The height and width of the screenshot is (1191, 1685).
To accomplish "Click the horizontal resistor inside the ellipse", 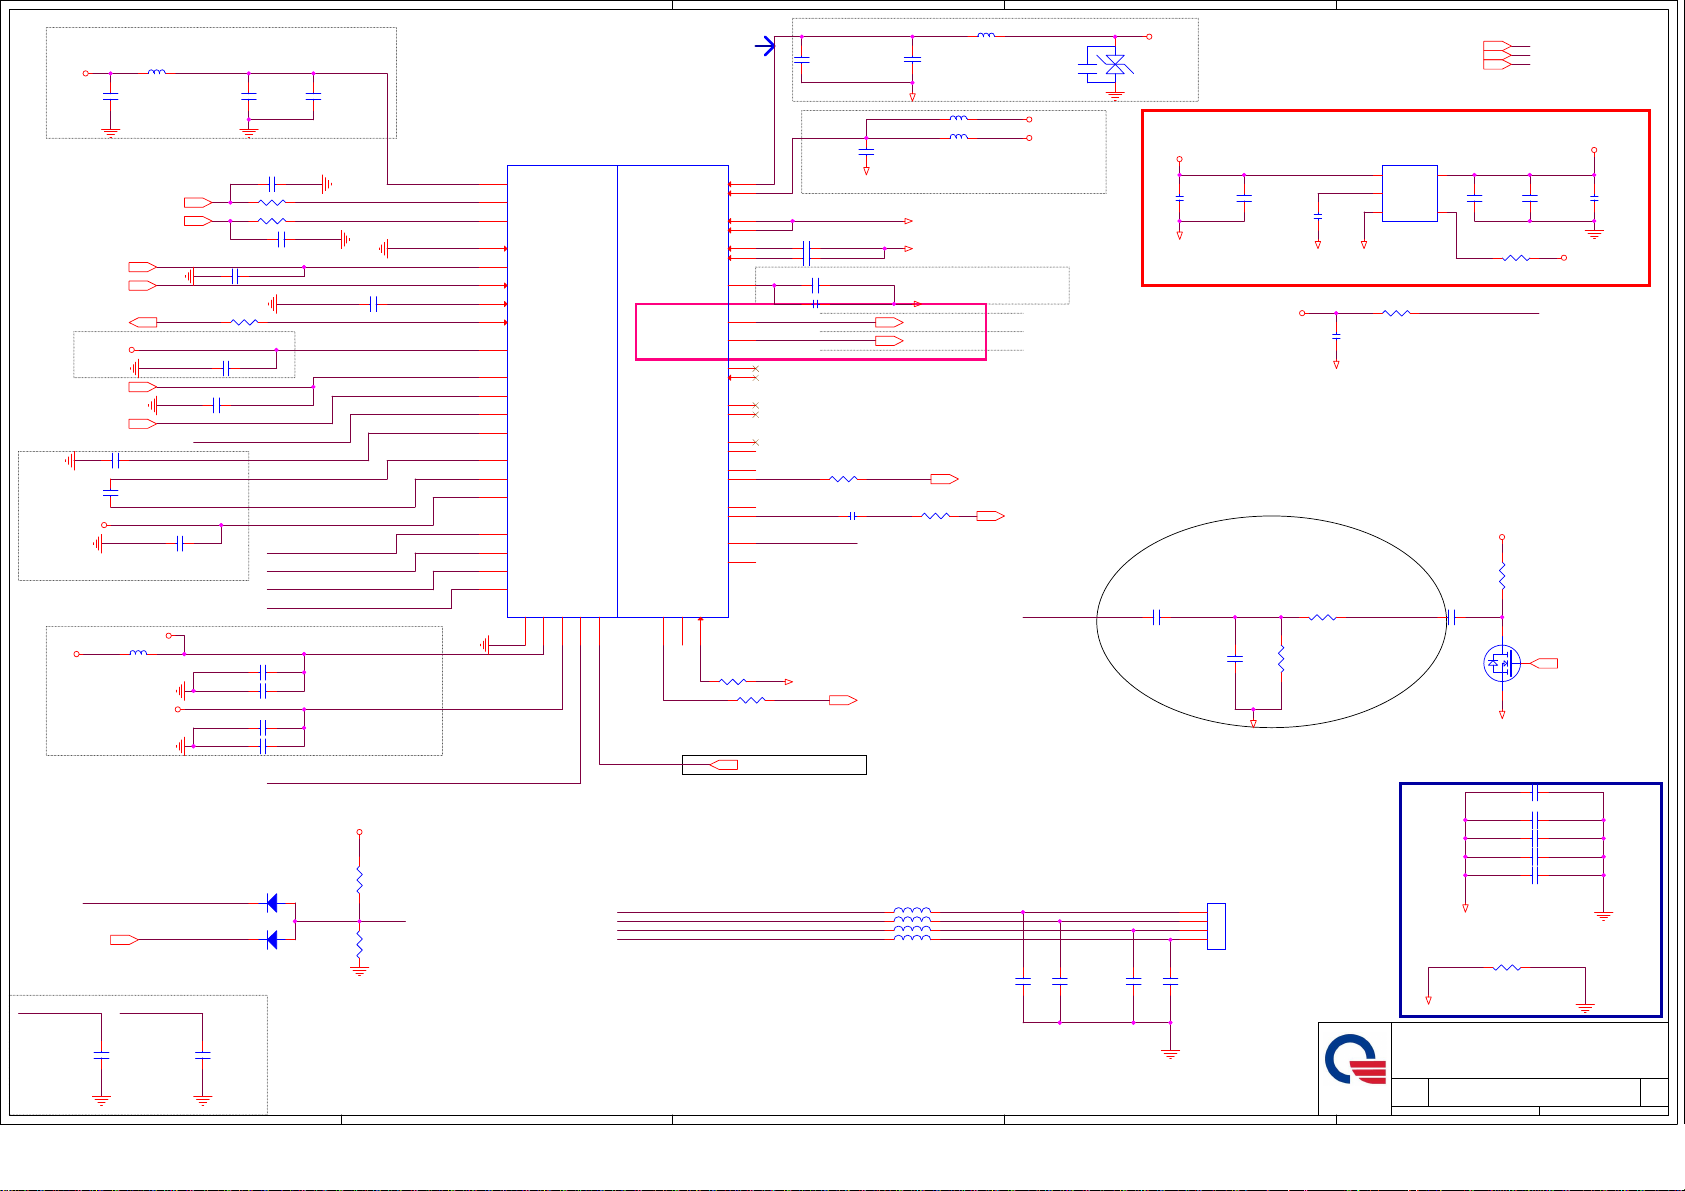I will 1323,618.
